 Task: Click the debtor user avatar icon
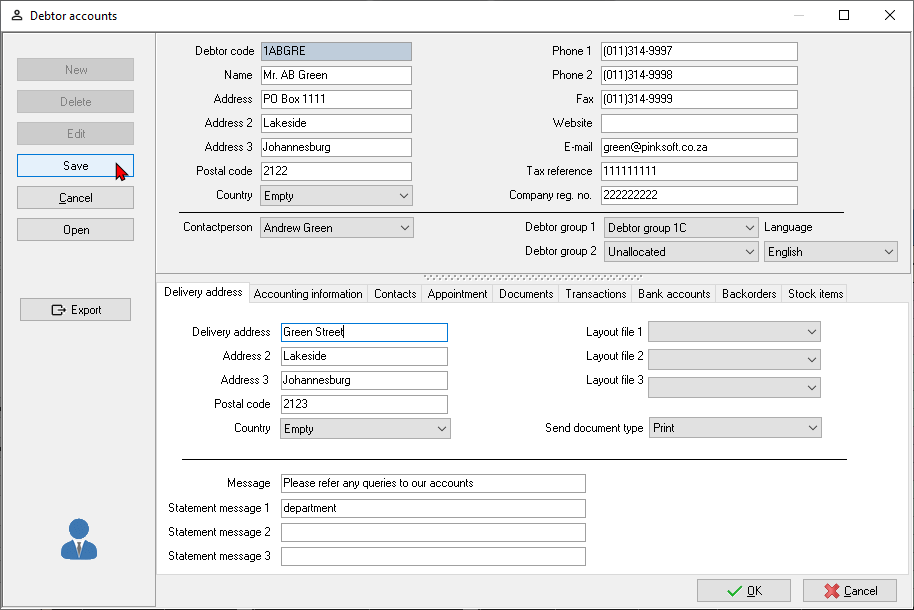pos(79,539)
